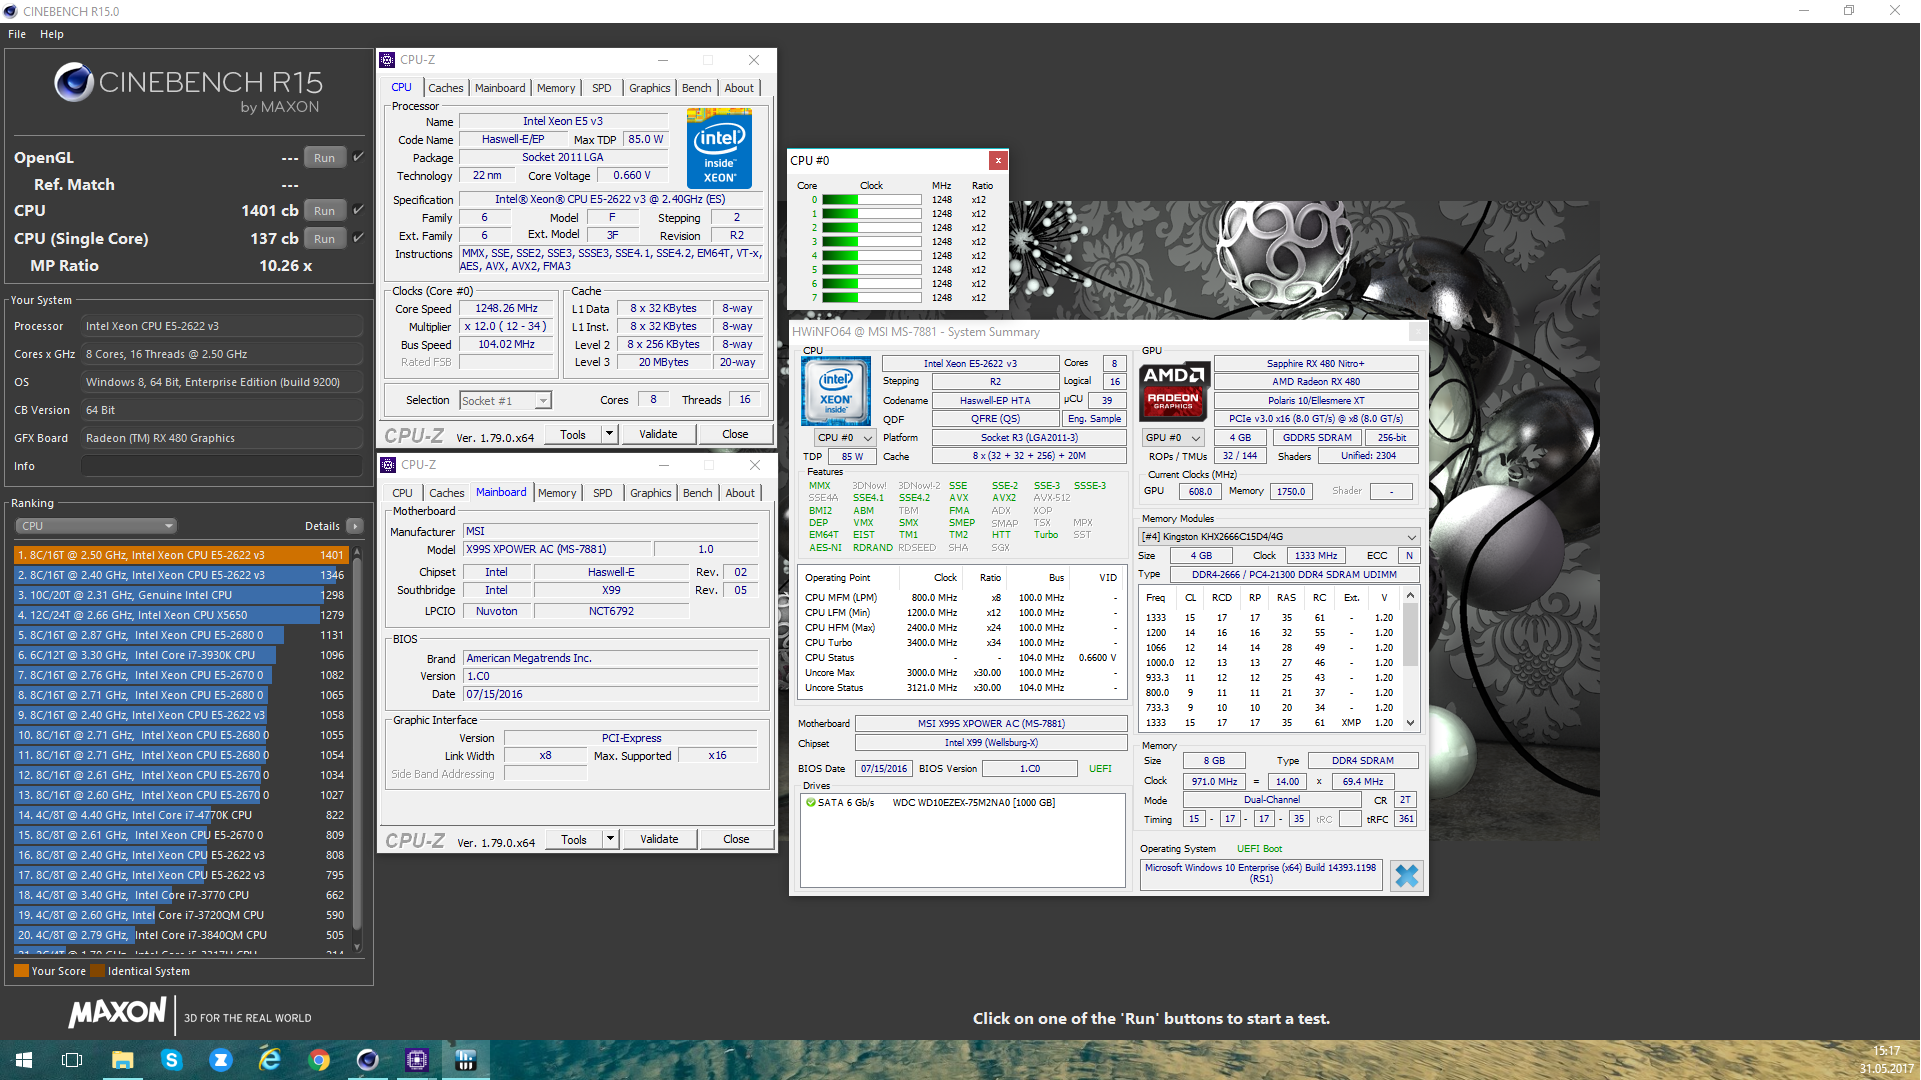Click the SATA drive status check icon
Viewport: 1921px width, 1080px height.
pos(811,802)
